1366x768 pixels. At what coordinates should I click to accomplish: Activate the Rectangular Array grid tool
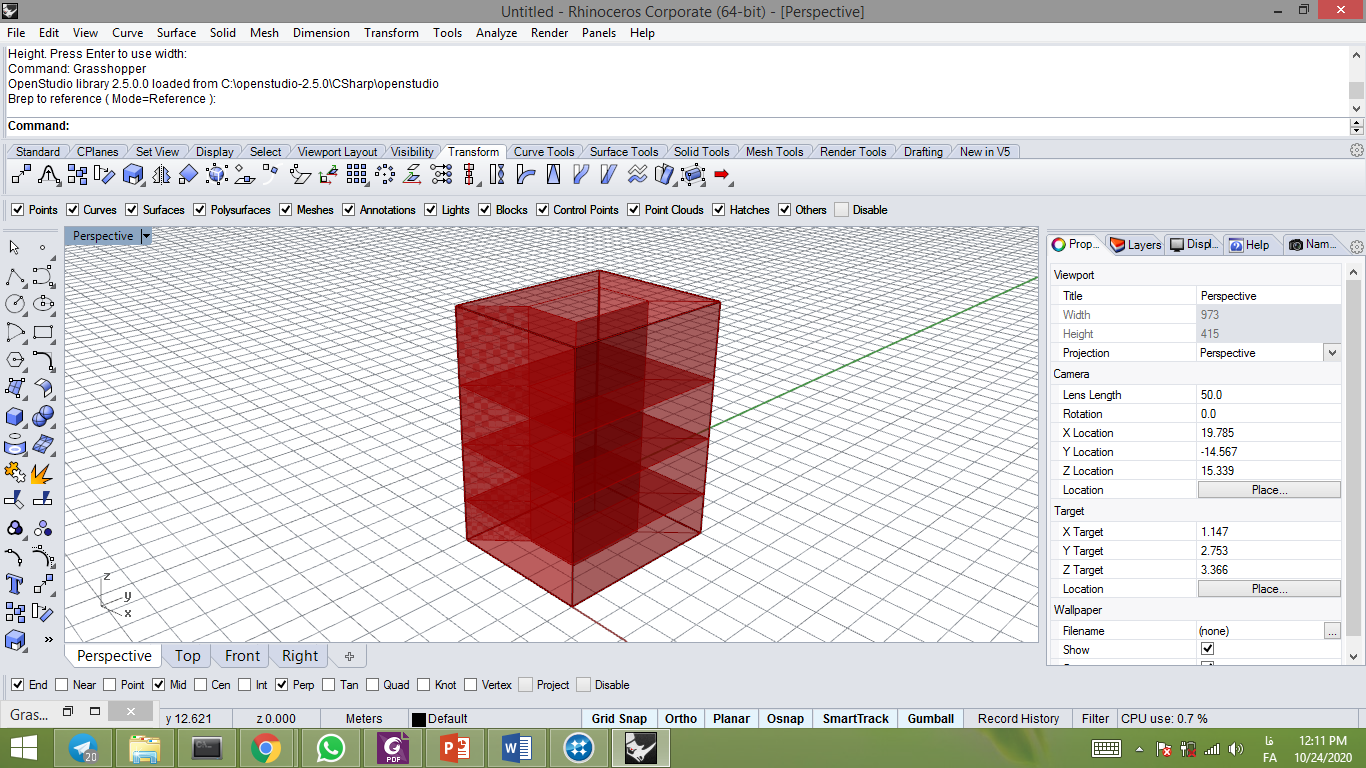click(x=357, y=176)
